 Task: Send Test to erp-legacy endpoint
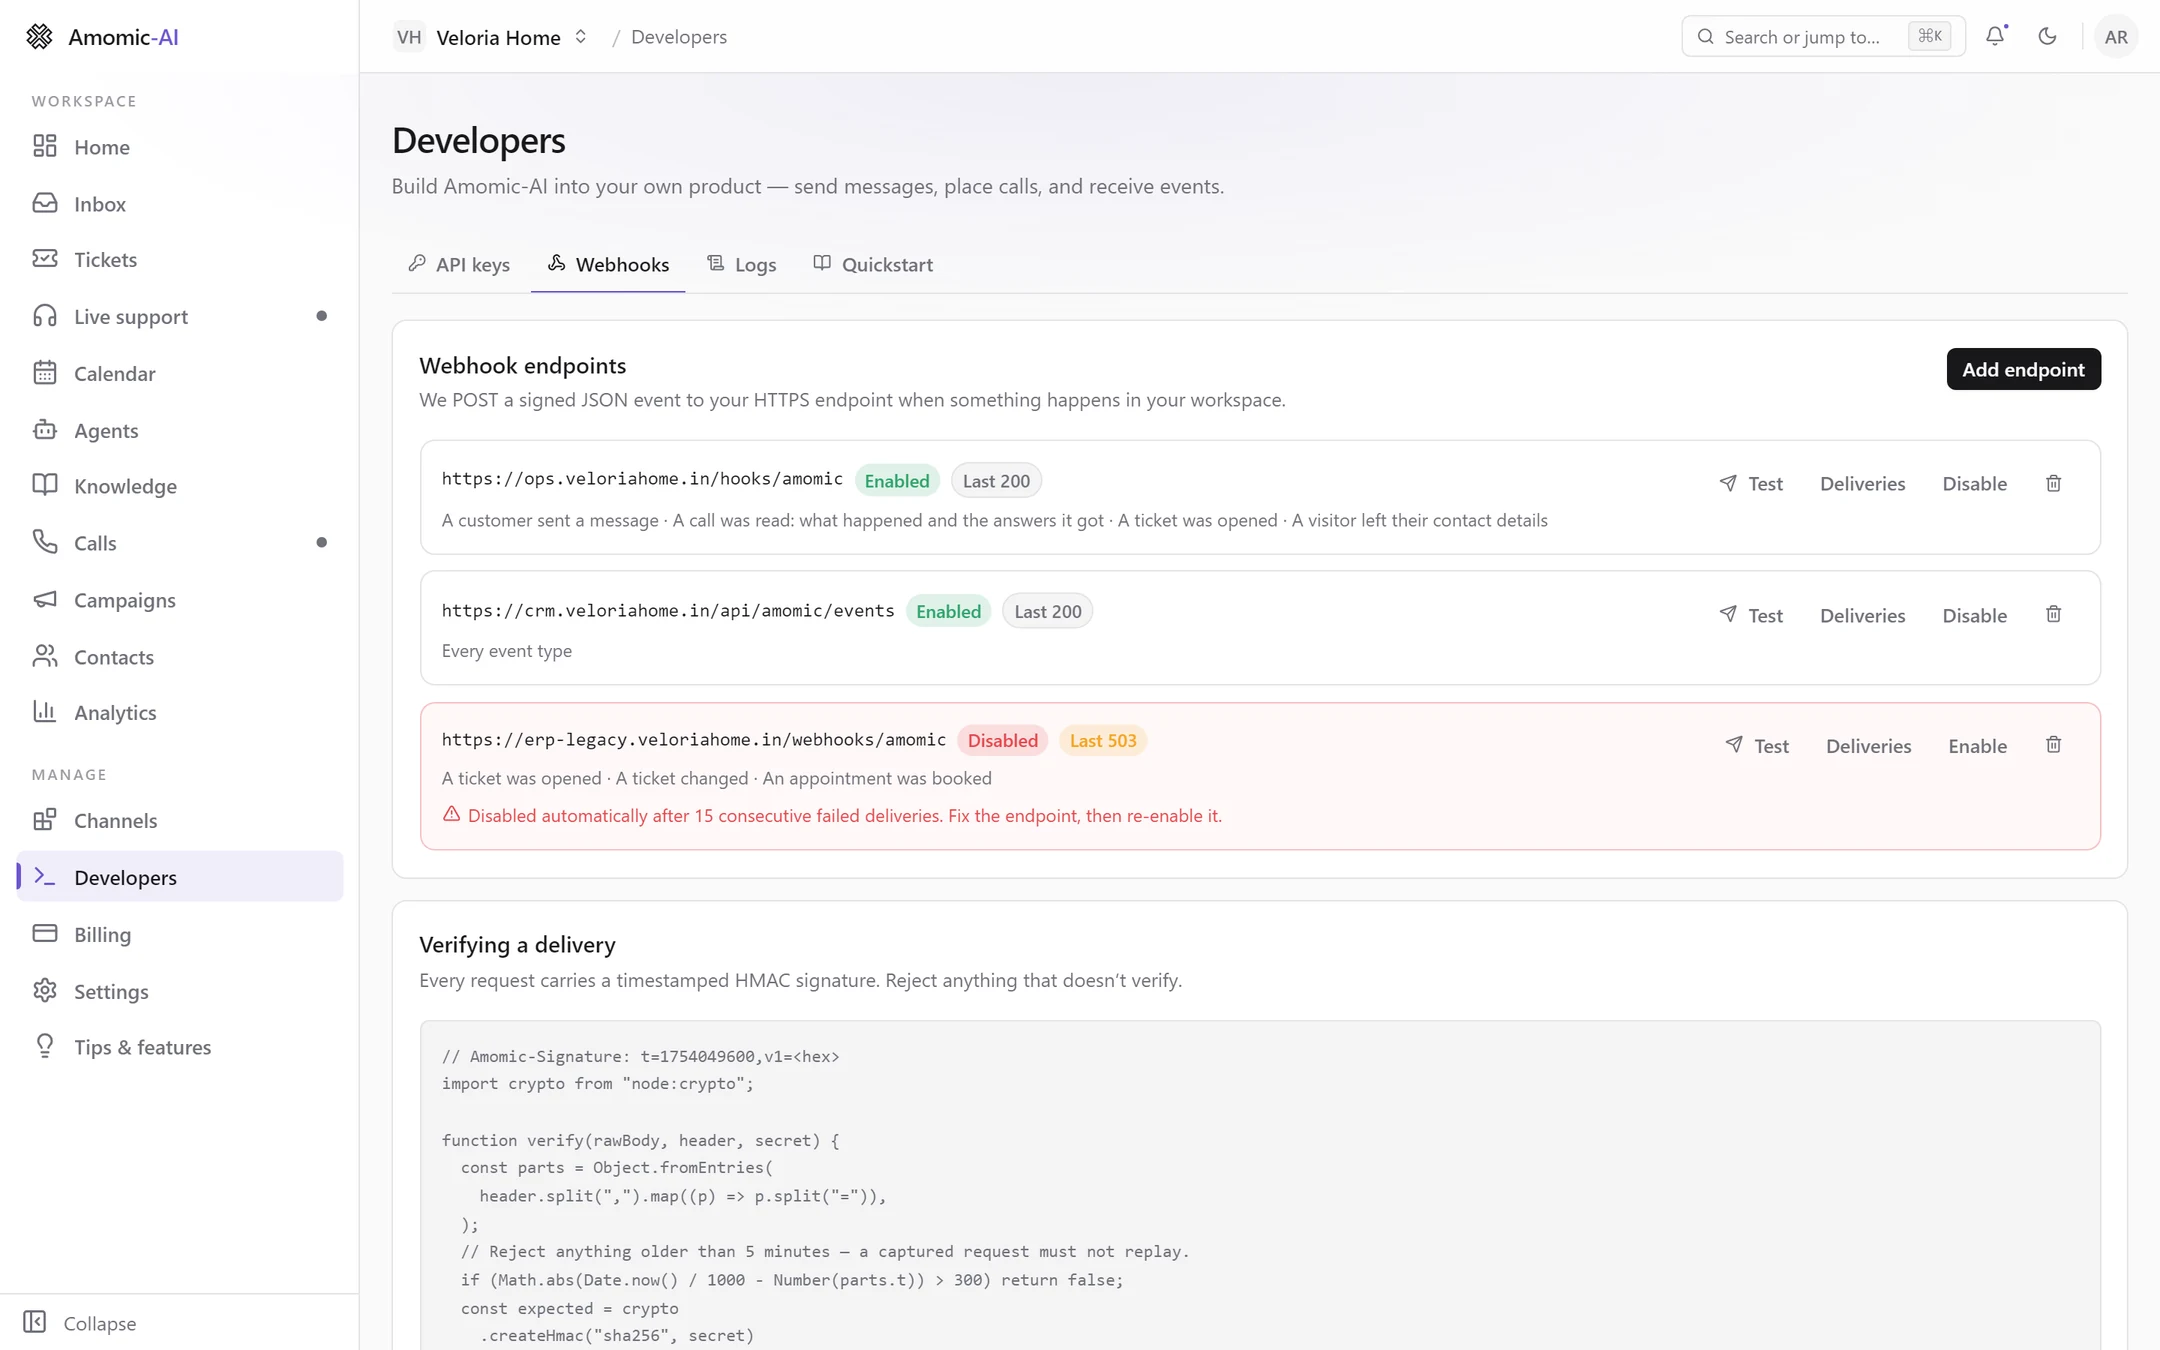[x=1757, y=746]
